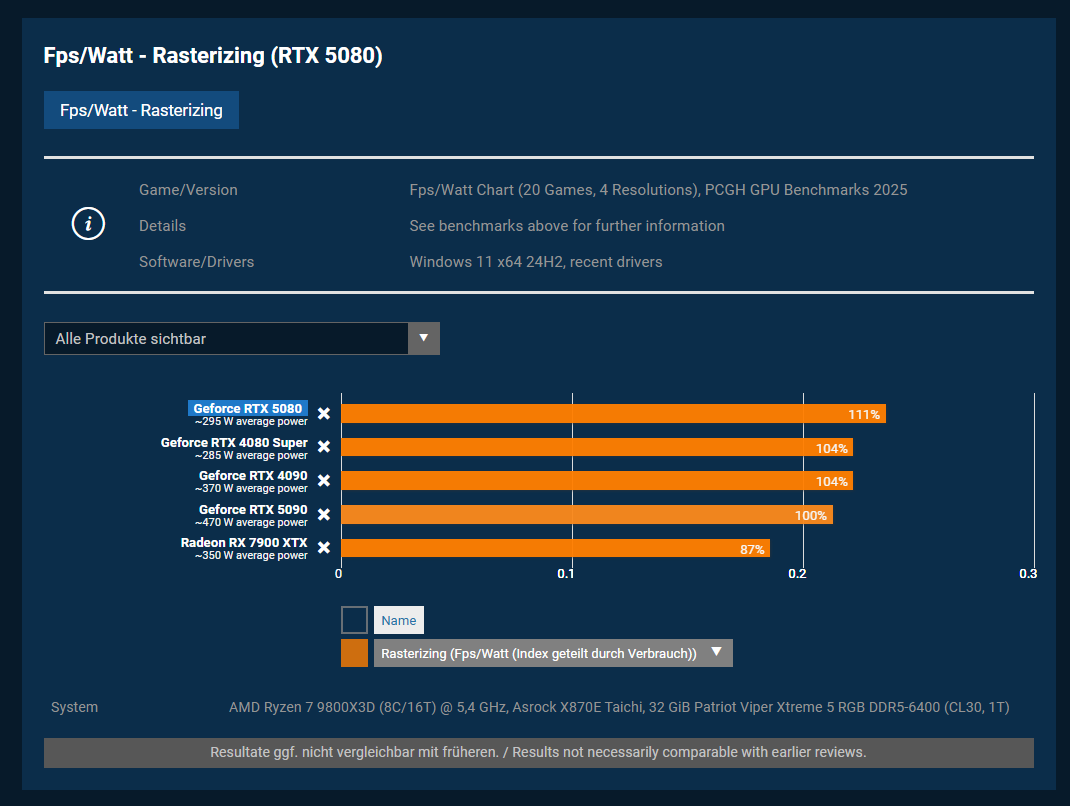Click the AMD Ryzen 7 9800X3D system text

(x=619, y=707)
